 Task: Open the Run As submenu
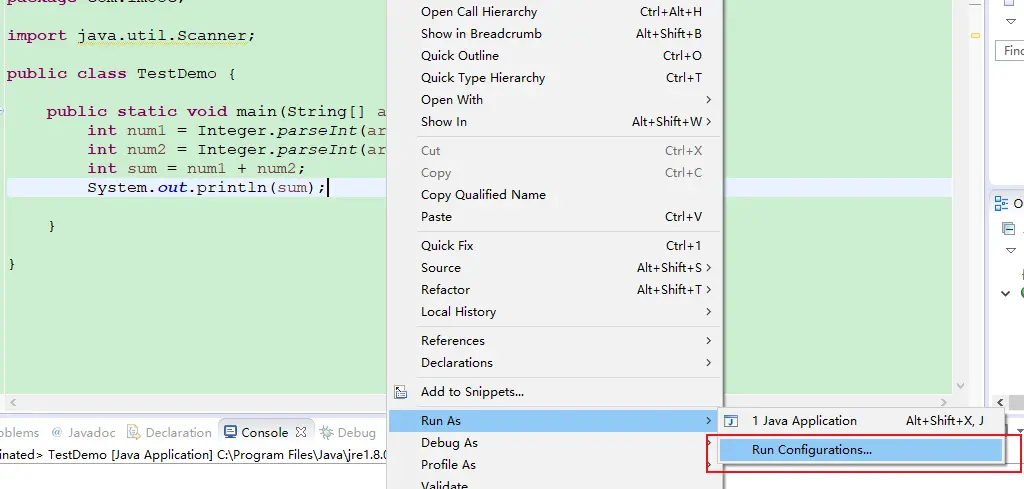[x=555, y=421]
